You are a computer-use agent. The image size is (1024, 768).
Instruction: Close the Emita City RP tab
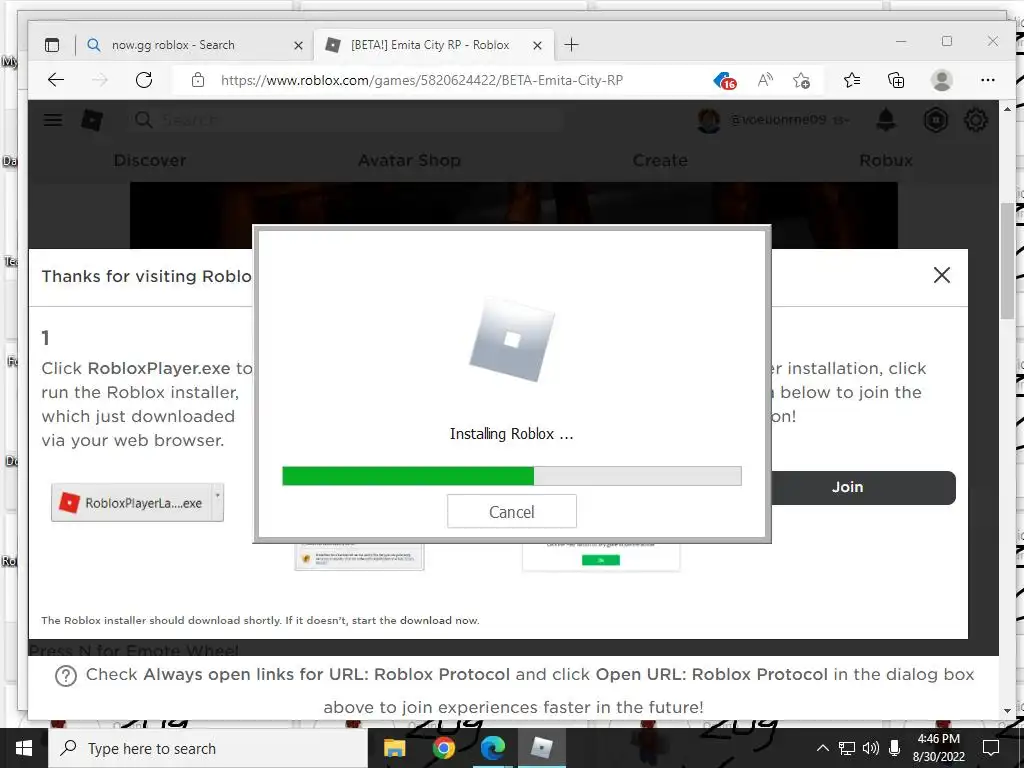(x=537, y=46)
